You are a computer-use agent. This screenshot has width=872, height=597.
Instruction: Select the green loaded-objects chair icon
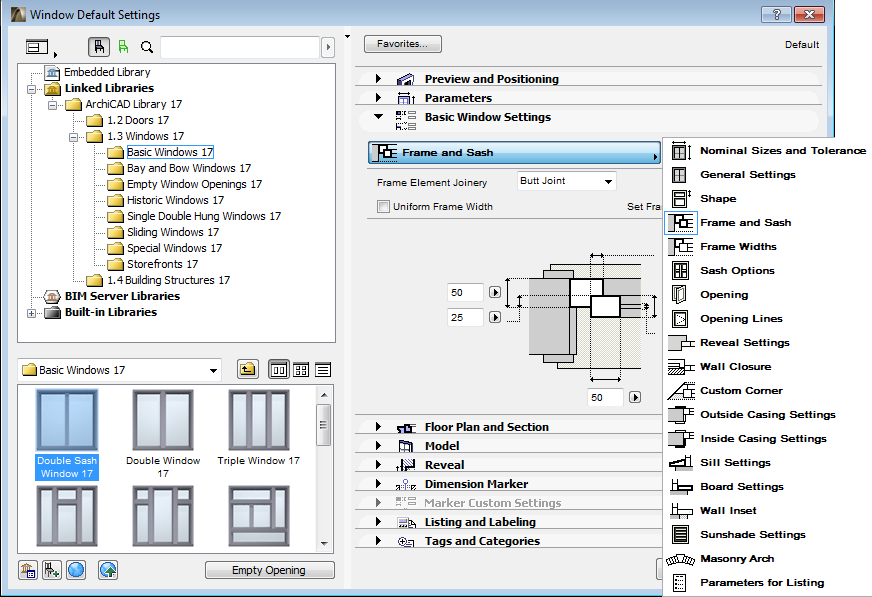tap(124, 46)
